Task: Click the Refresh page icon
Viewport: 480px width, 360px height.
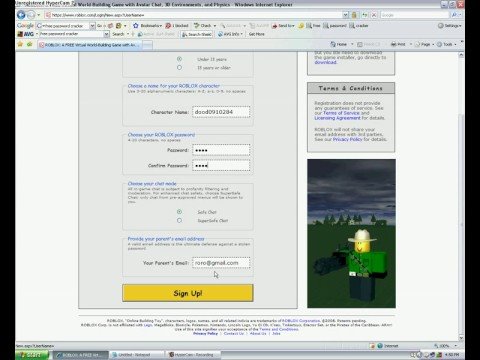Action: (365, 15)
